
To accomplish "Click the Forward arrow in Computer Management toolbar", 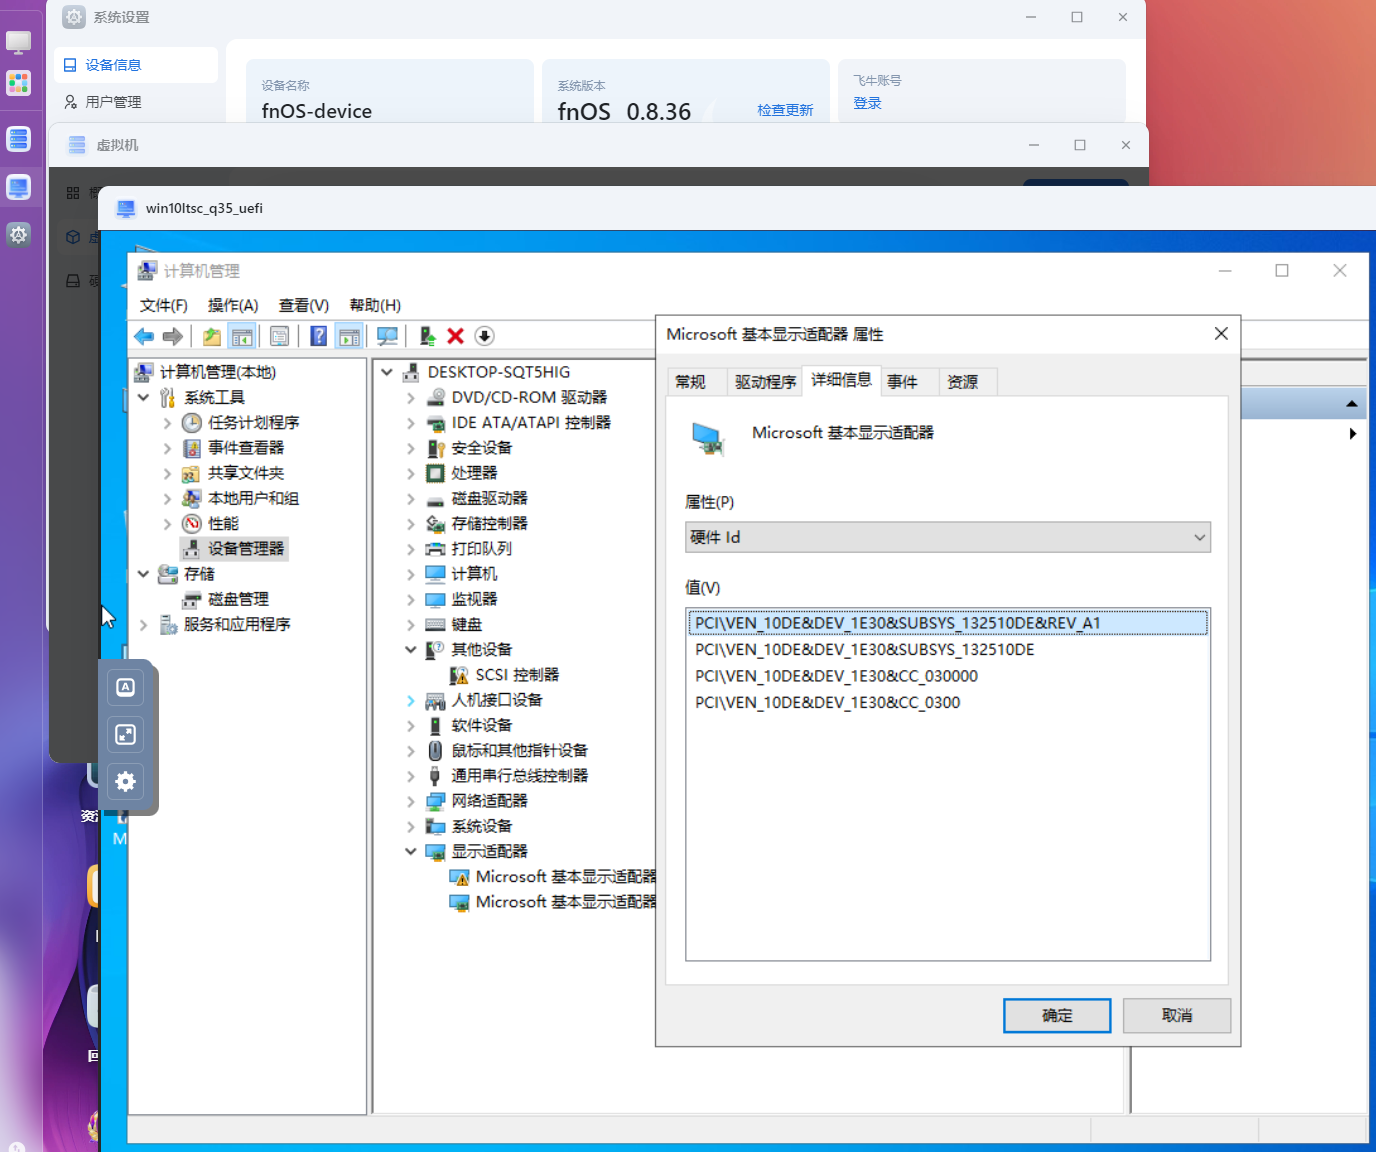I will (173, 336).
